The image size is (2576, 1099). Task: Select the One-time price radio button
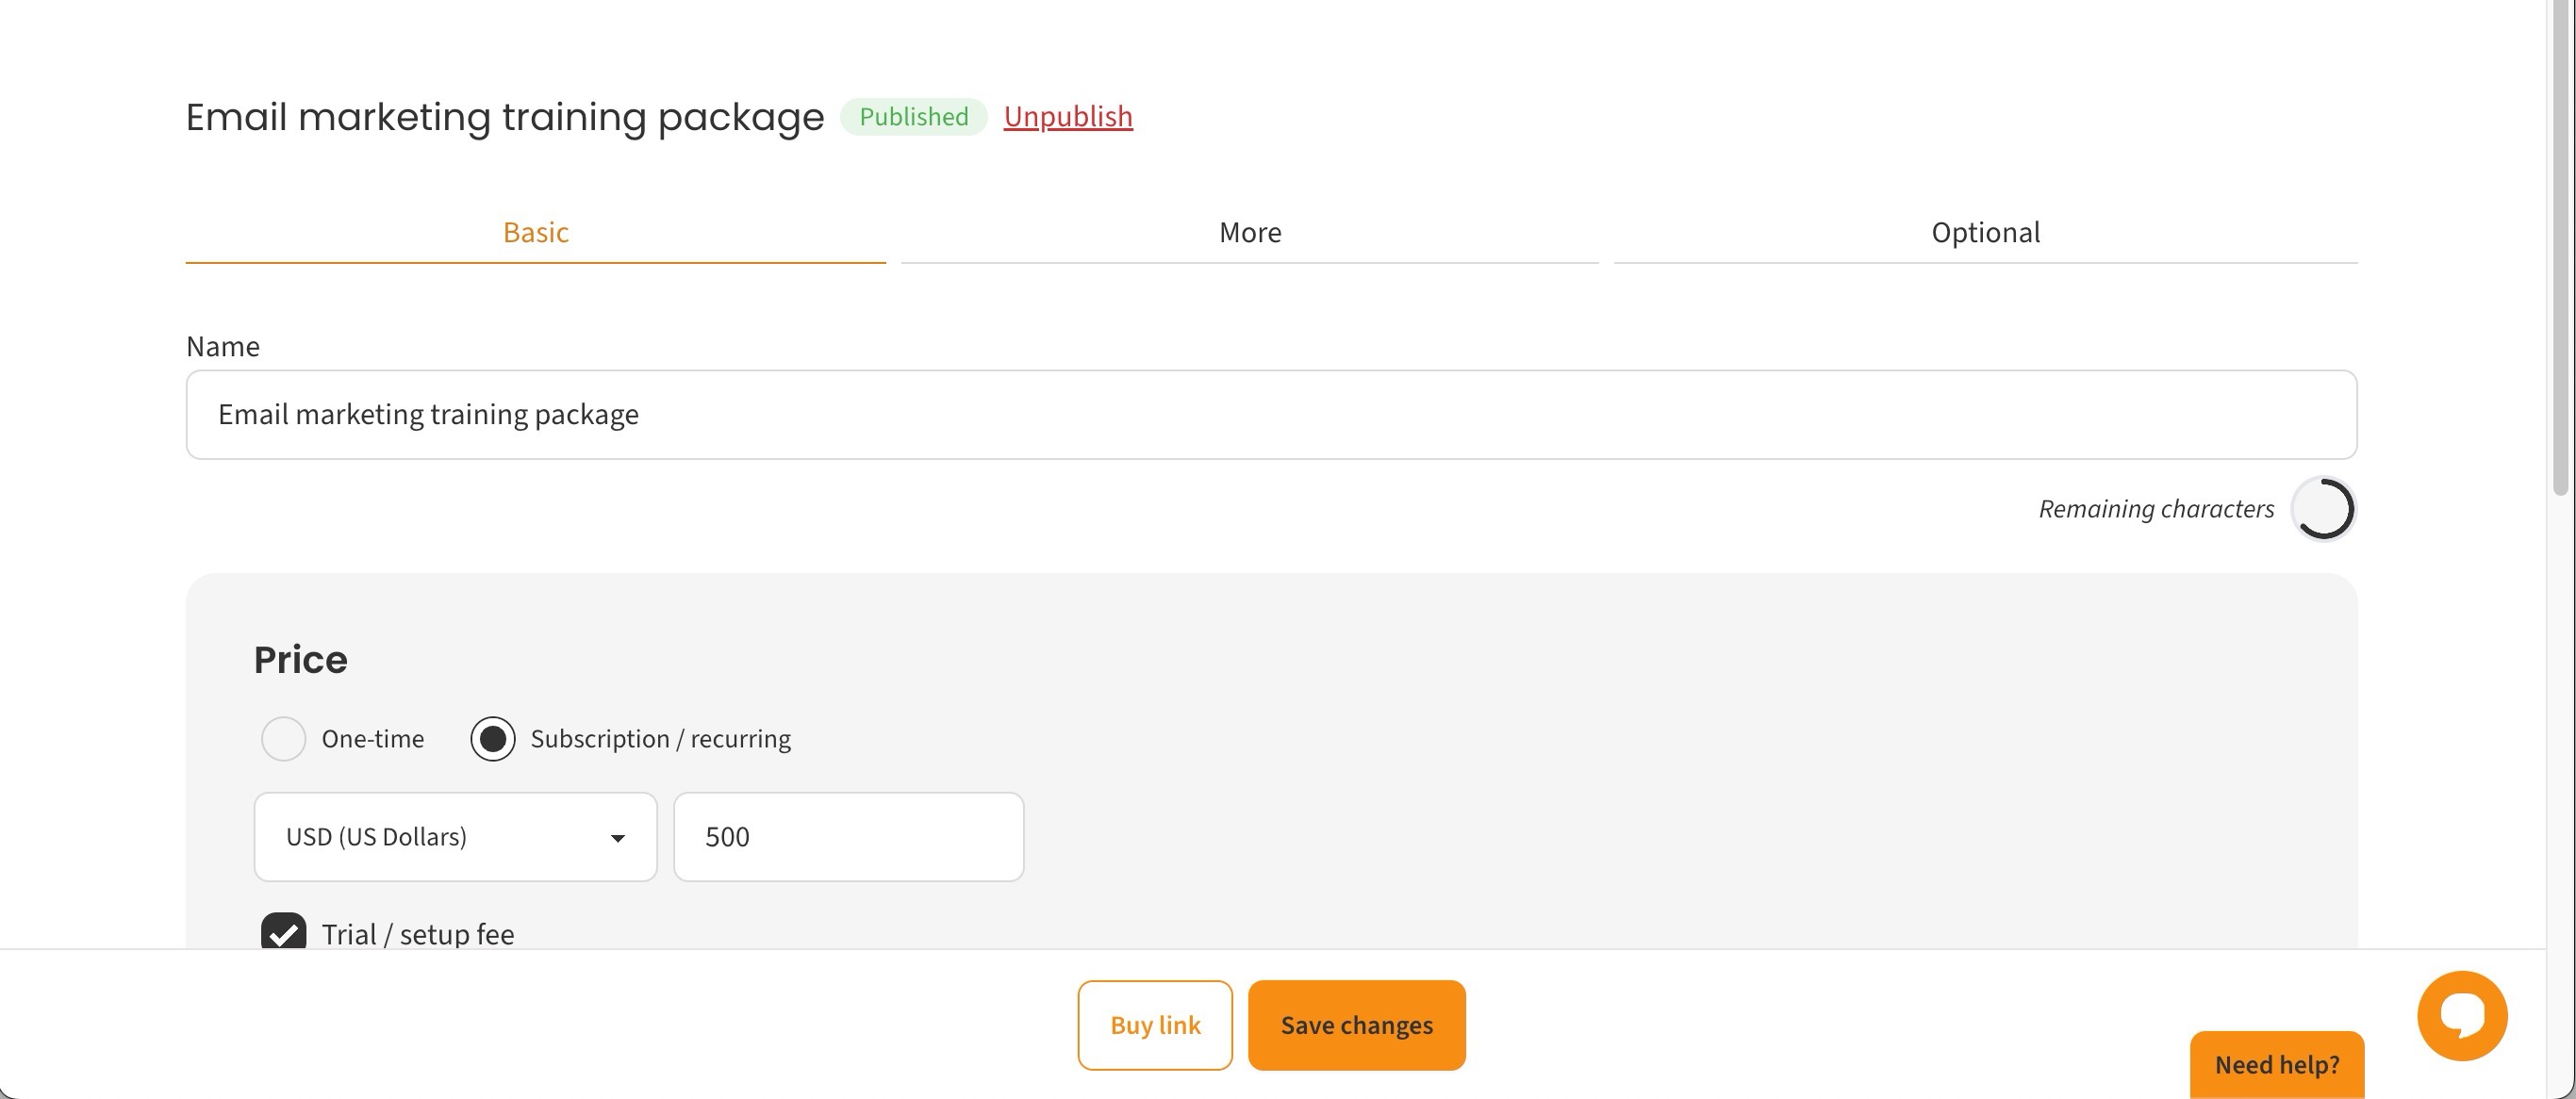(x=283, y=739)
